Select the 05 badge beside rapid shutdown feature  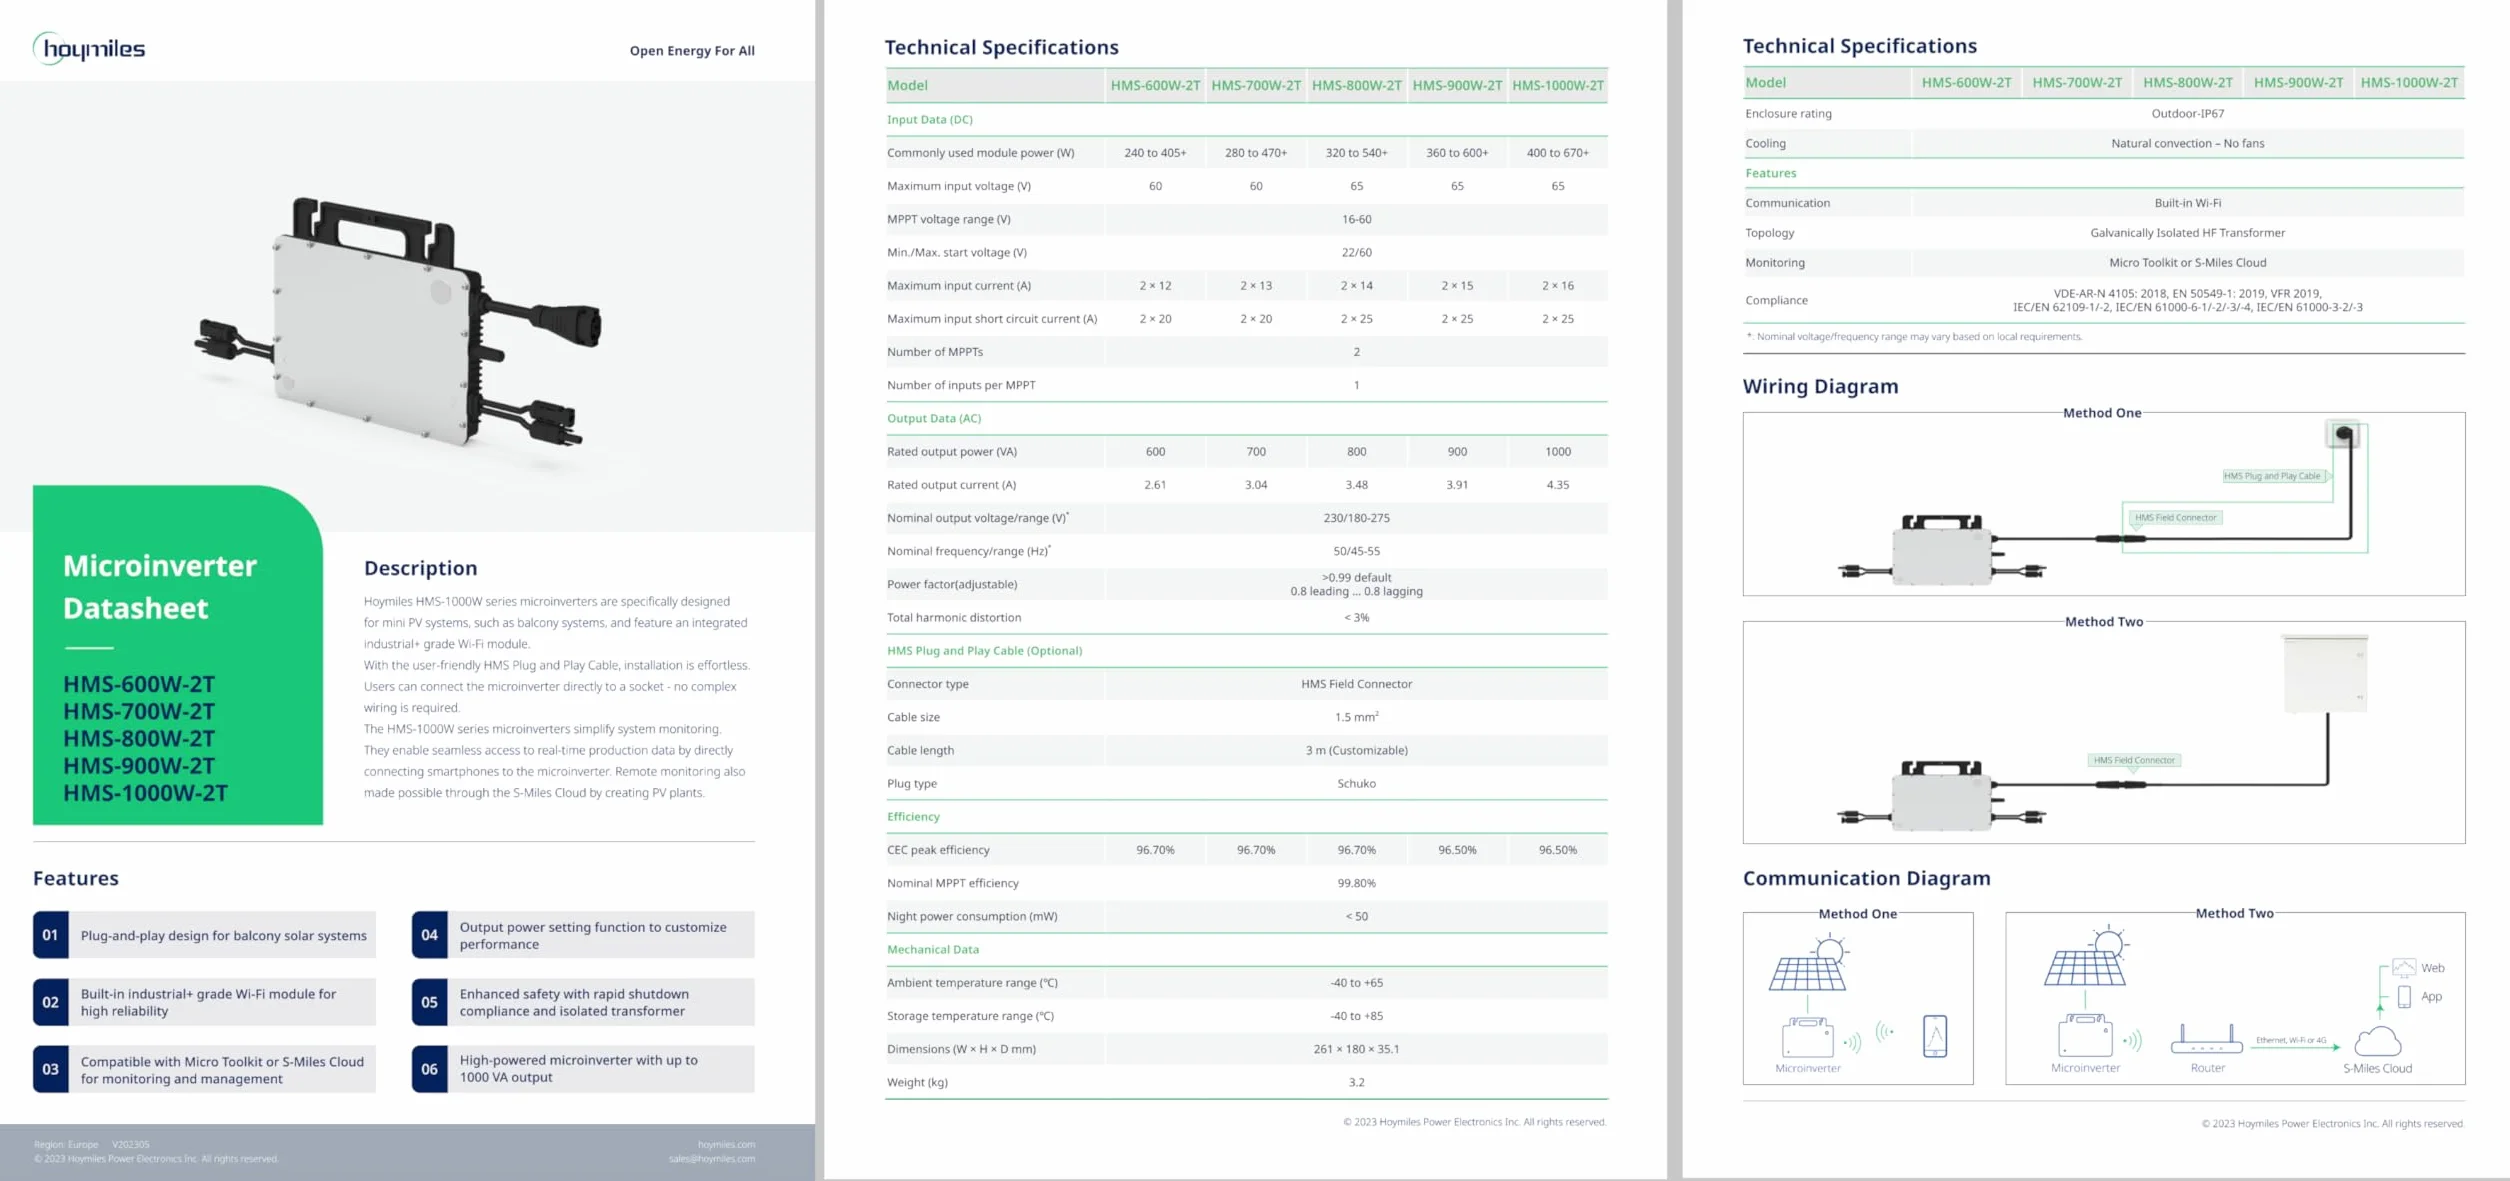(429, 1002)
